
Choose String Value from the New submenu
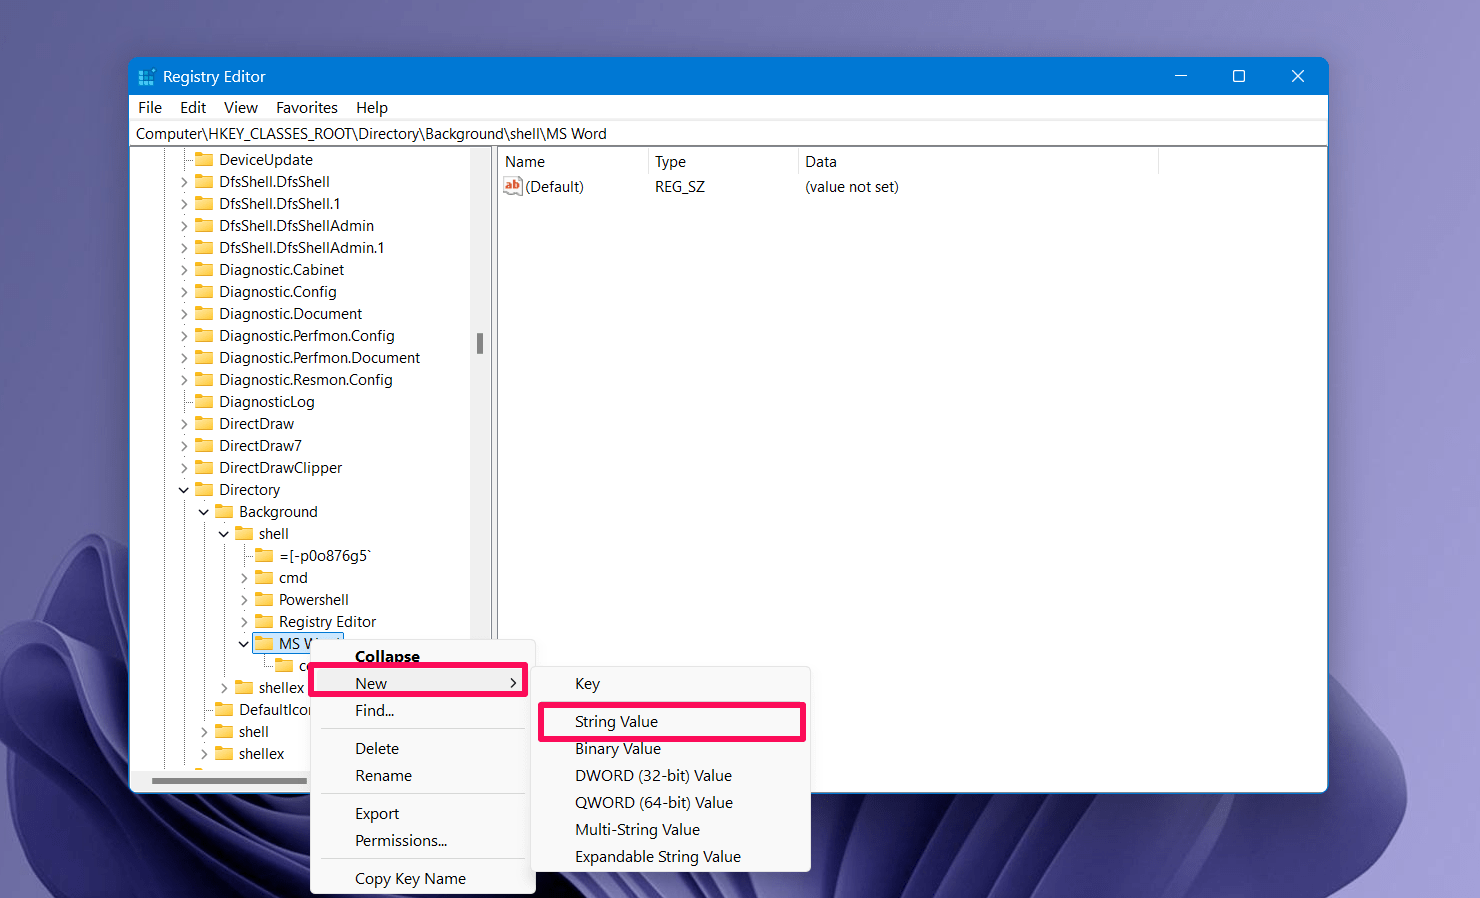pos(672,722)
